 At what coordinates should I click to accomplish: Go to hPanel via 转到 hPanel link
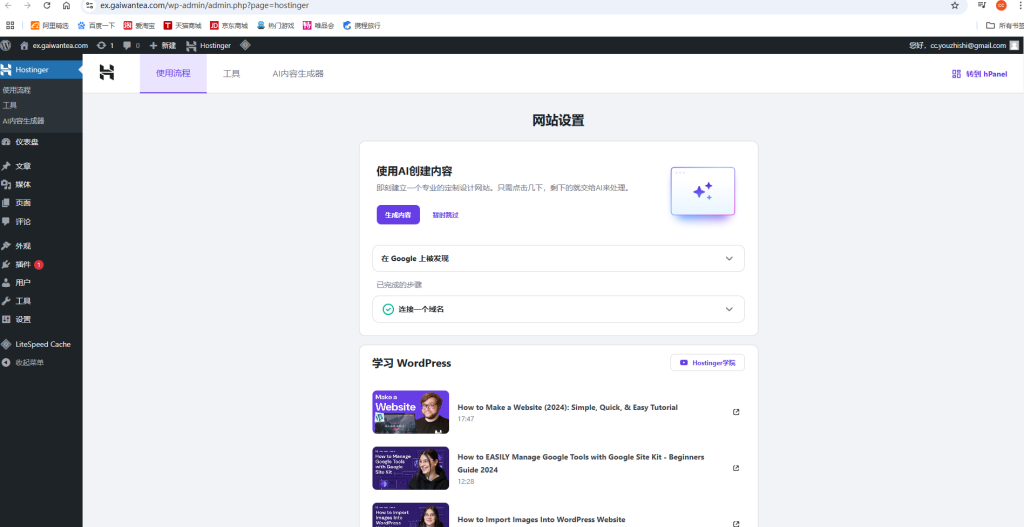979,74
